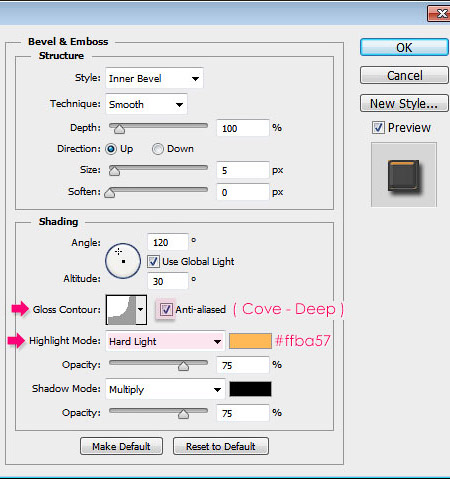This screenshot has height=479, width=450.
Task: Click the Depth value field showing 100
Action: pos(243,128)
